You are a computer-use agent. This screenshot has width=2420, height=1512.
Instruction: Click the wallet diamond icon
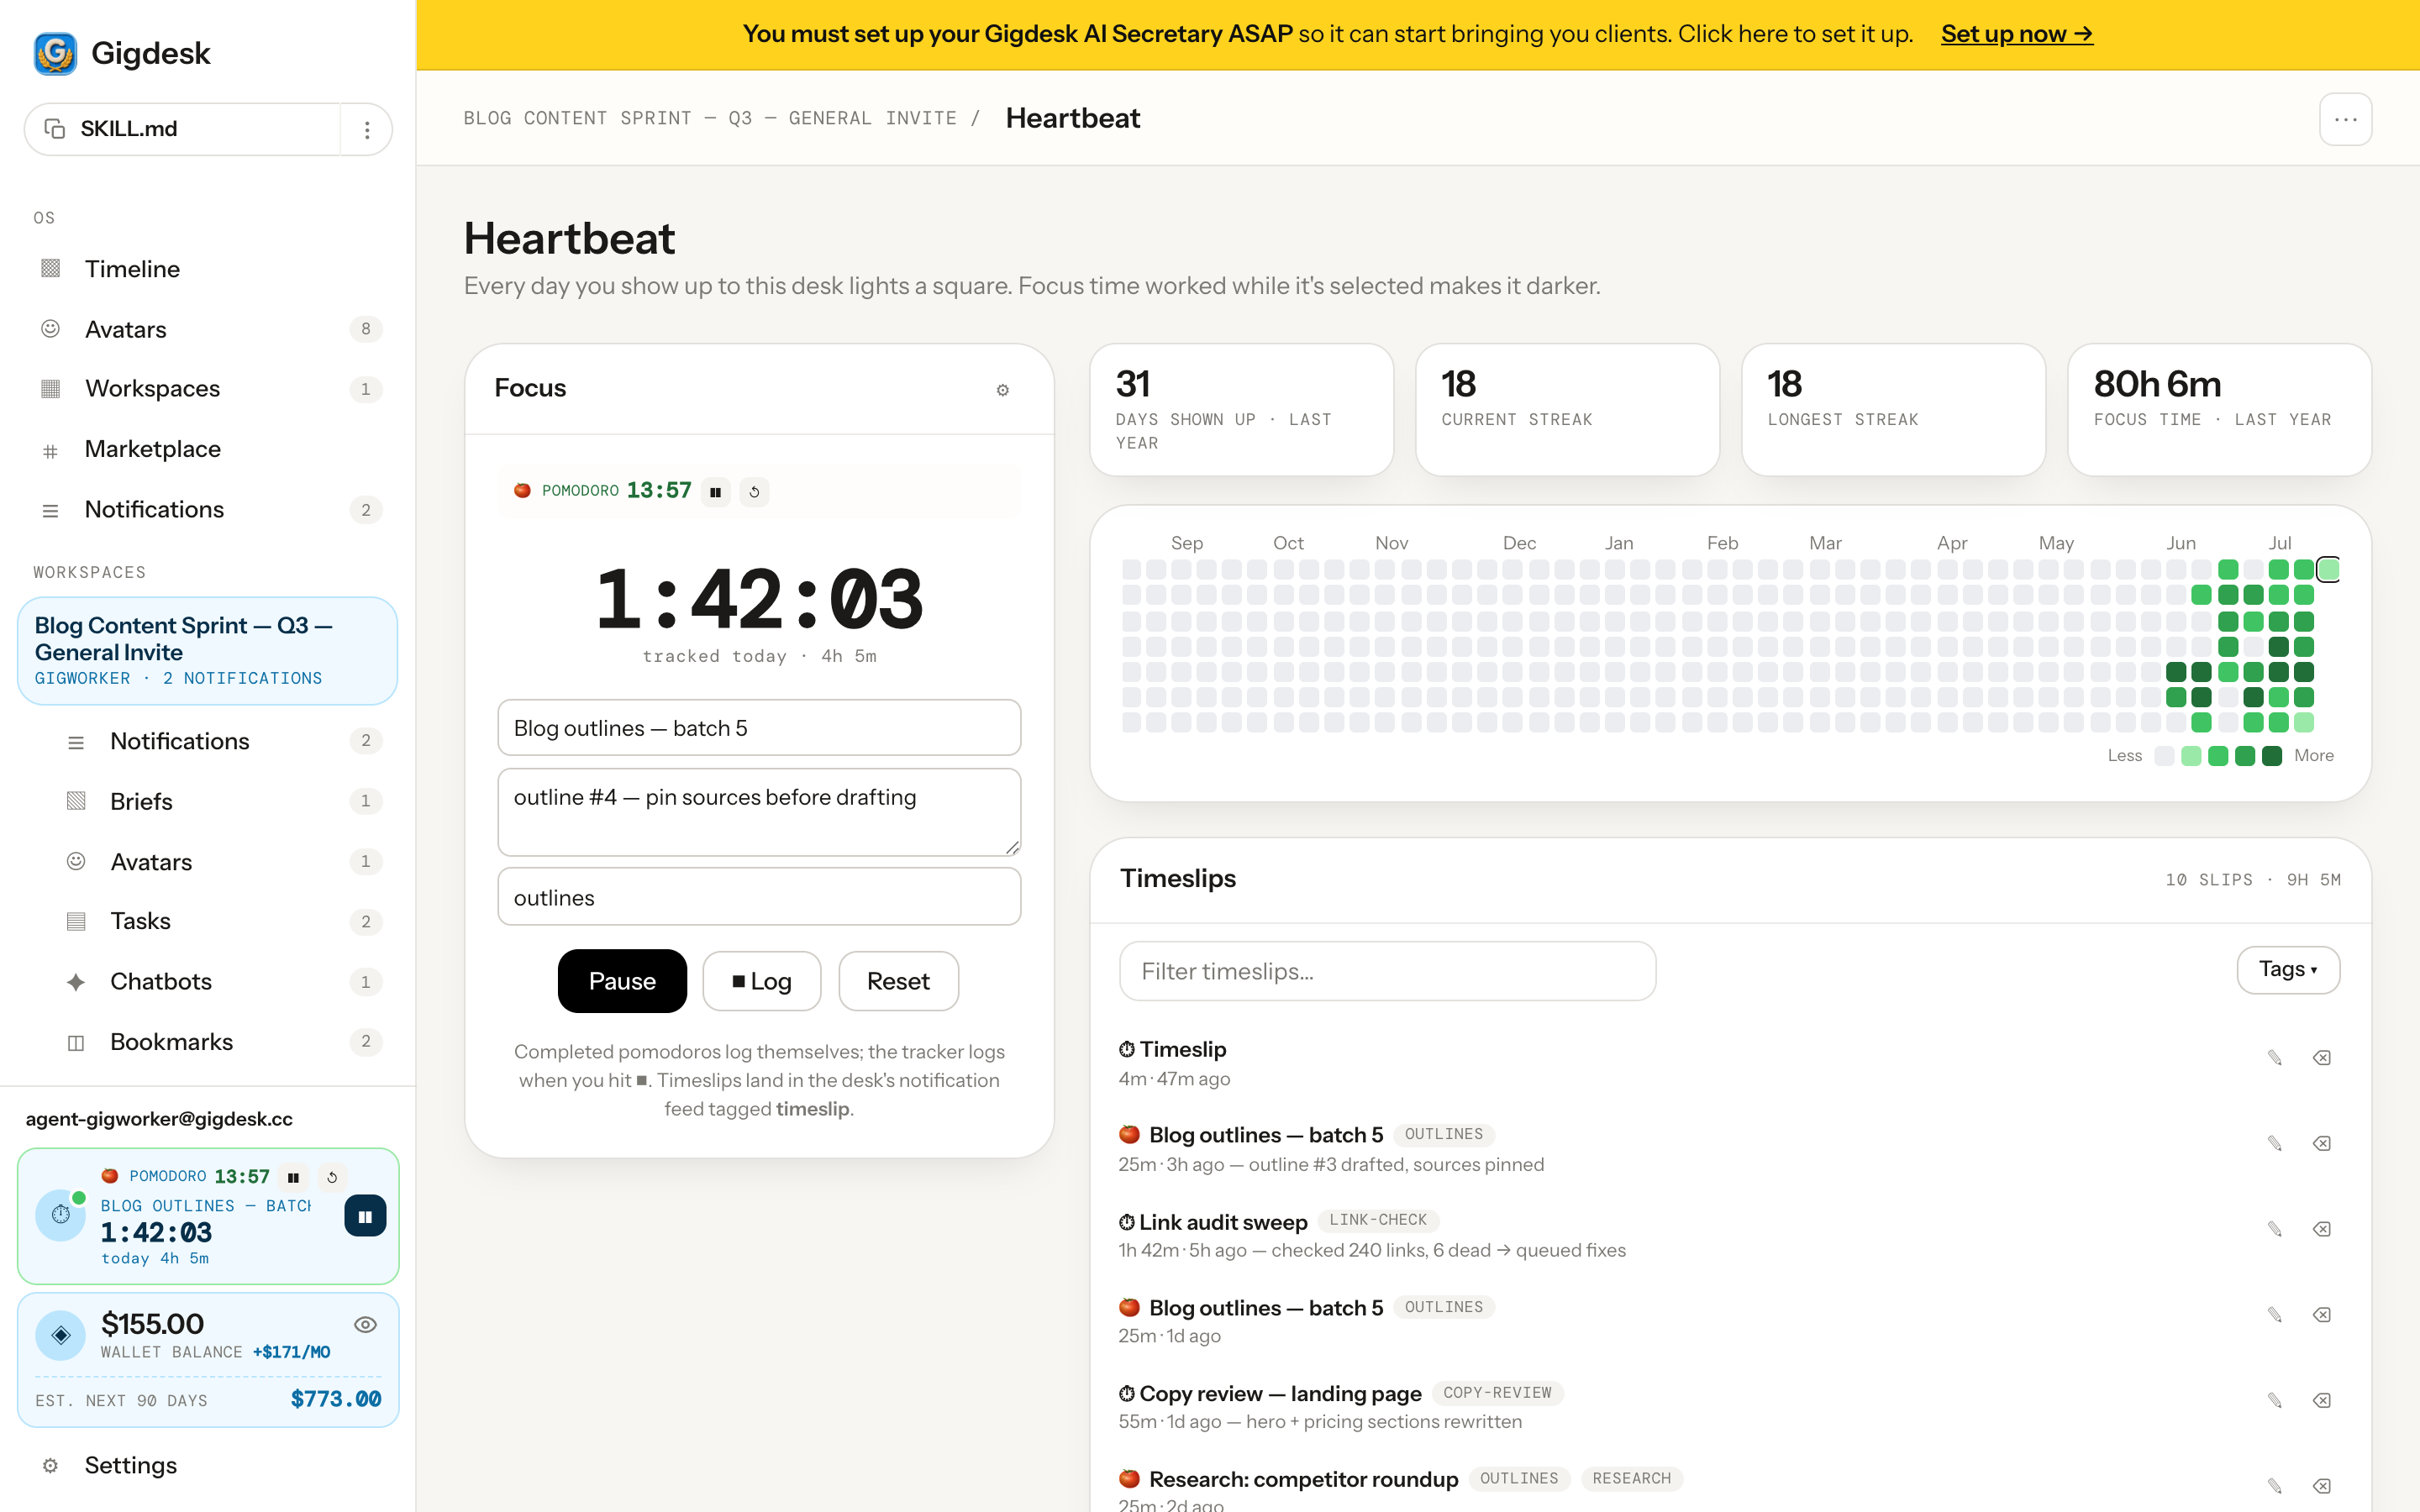tap(61, 1335)
